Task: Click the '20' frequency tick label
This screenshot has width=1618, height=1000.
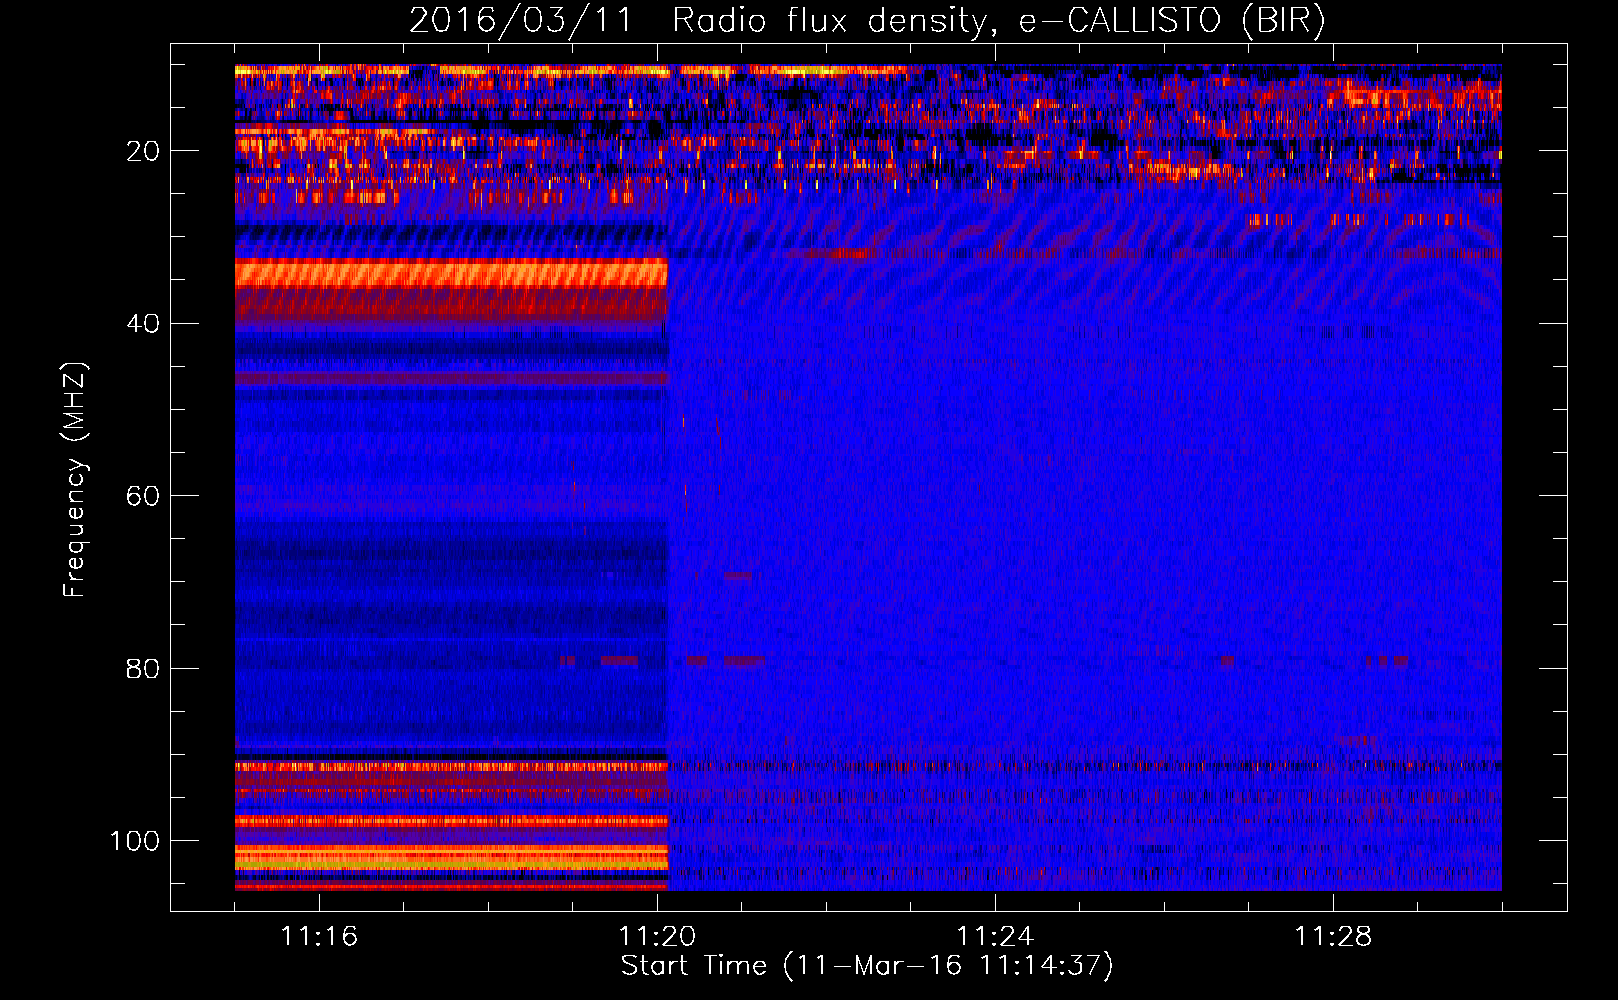Action: 143,151
